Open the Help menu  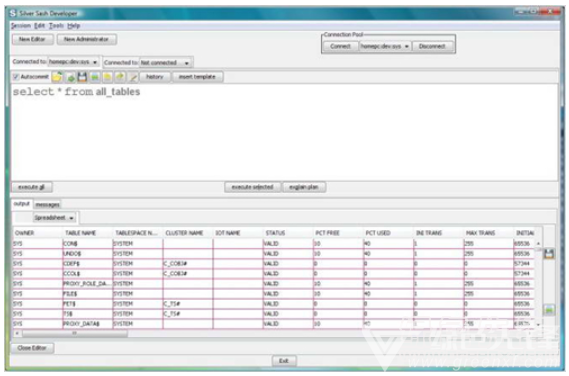click(x=74, y=26)
